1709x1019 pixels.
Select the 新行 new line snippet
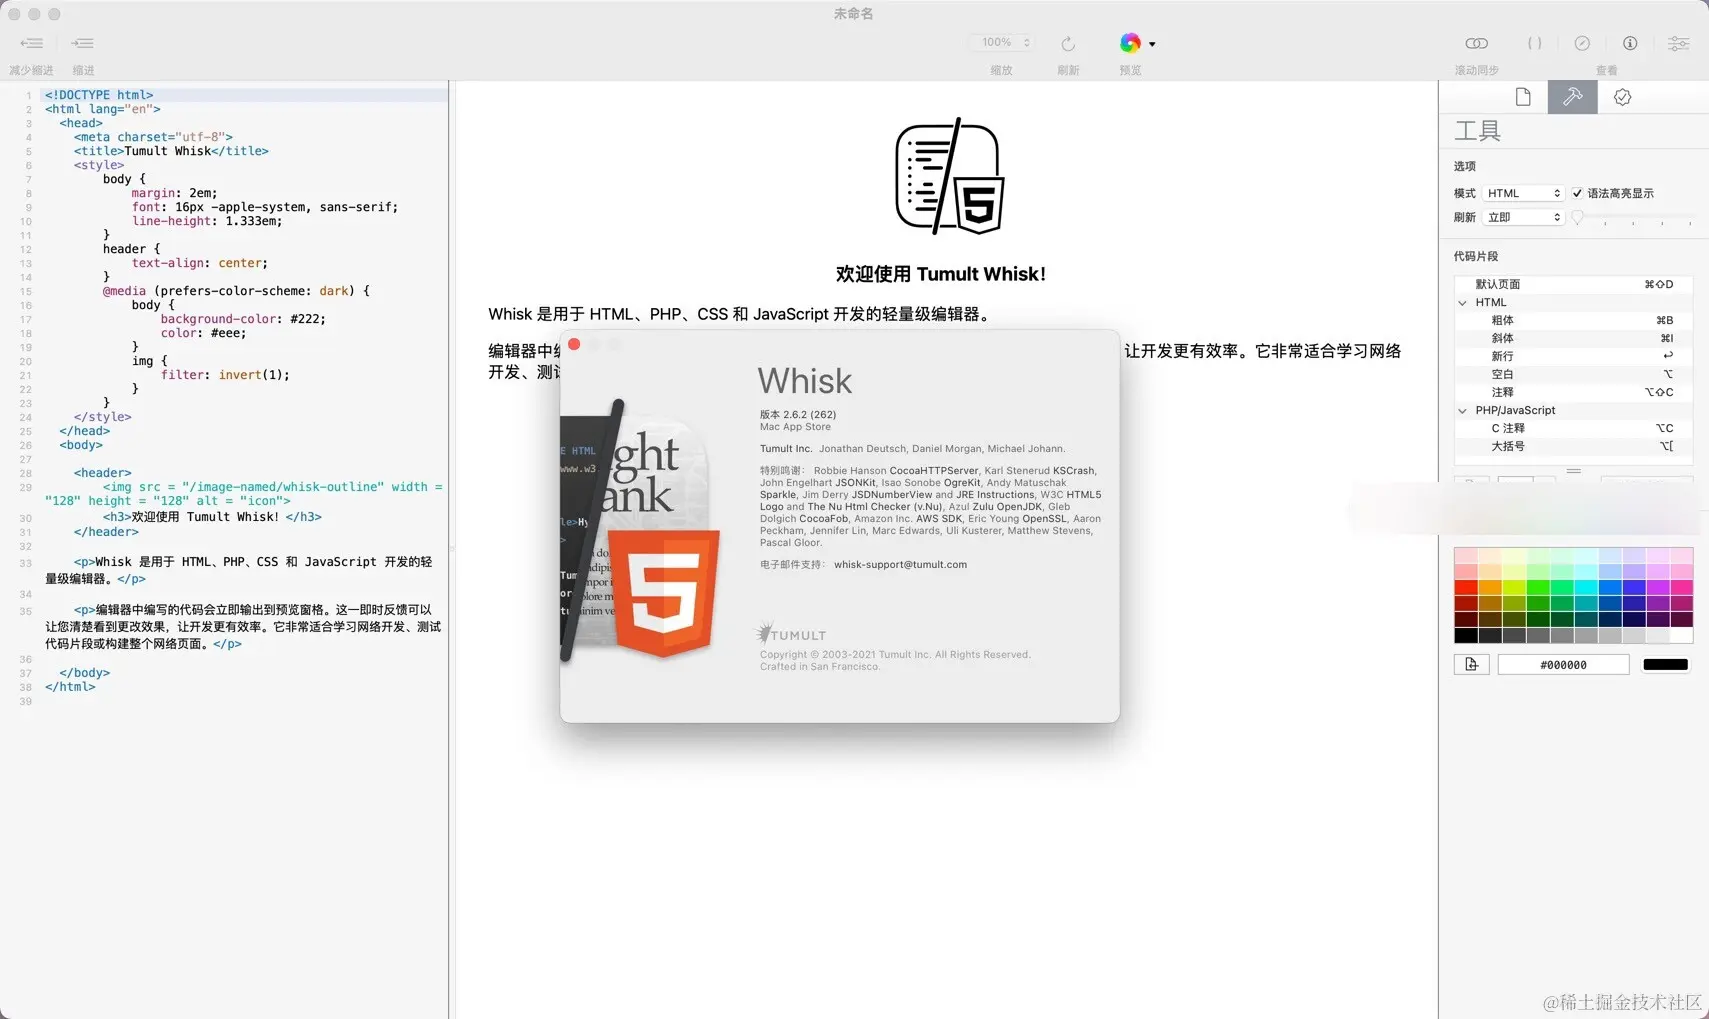(1573, 356)
